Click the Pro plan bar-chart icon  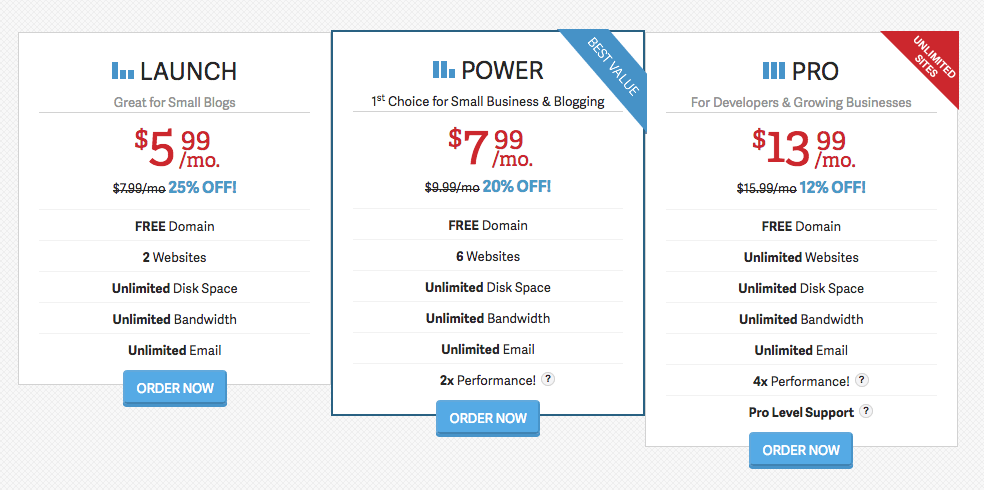(x=774, y=71)
